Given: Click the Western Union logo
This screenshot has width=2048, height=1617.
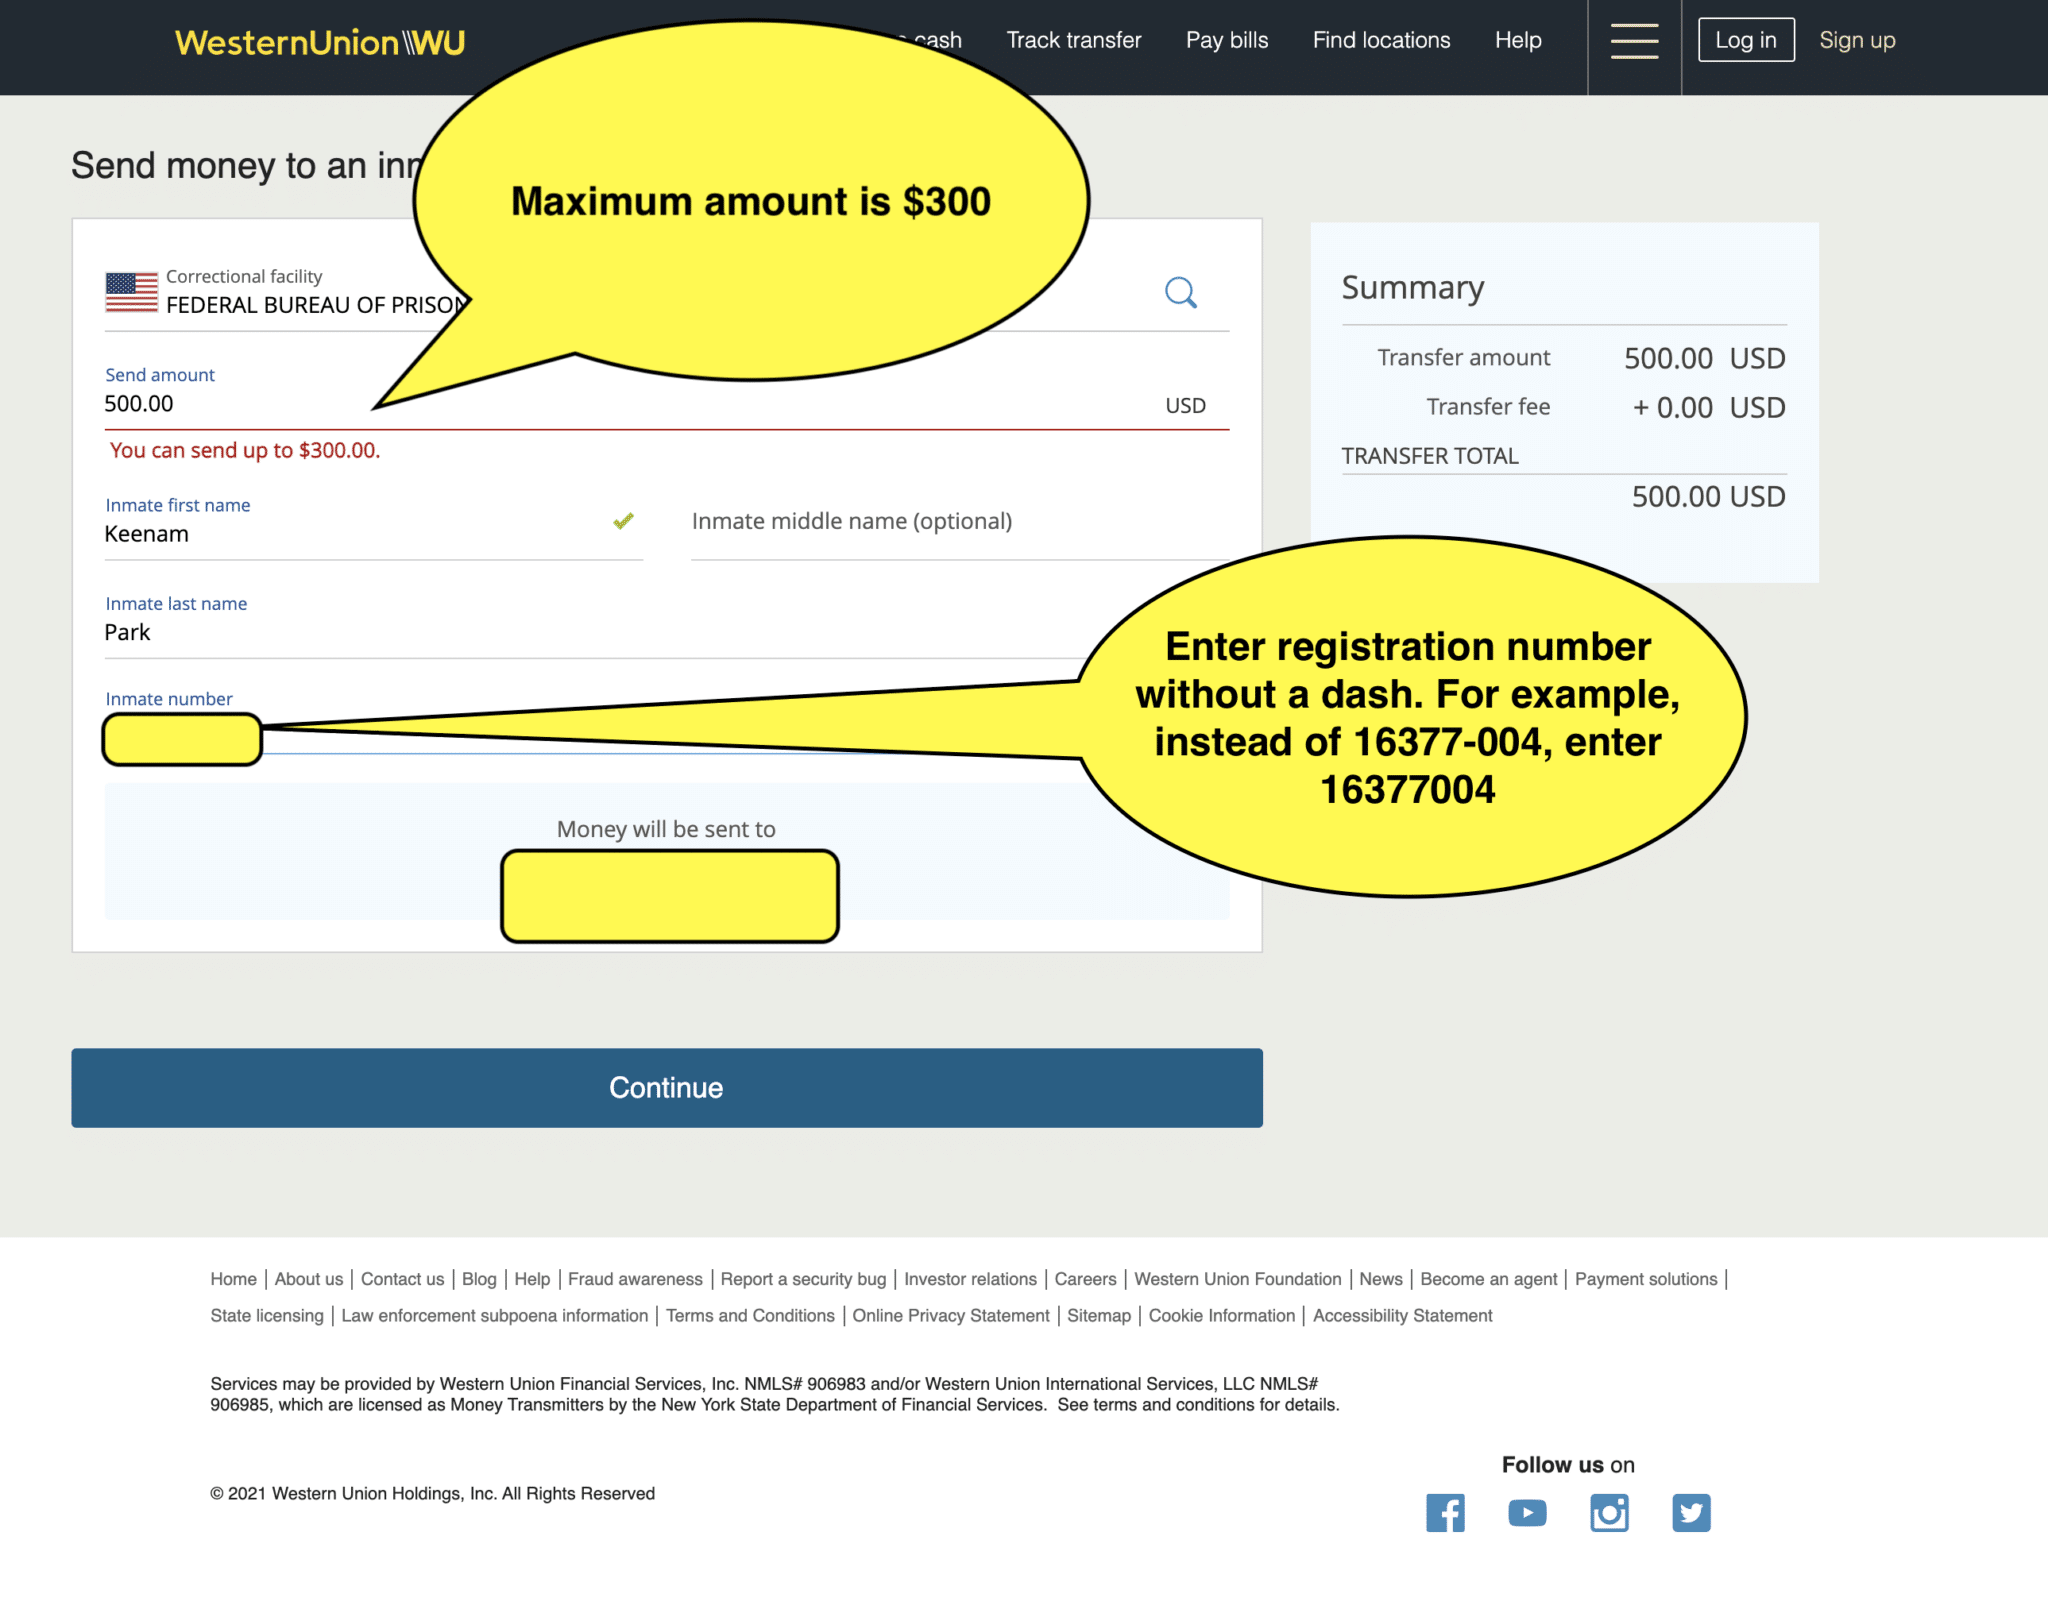Looking at the screenshot, I should point(320,42).
